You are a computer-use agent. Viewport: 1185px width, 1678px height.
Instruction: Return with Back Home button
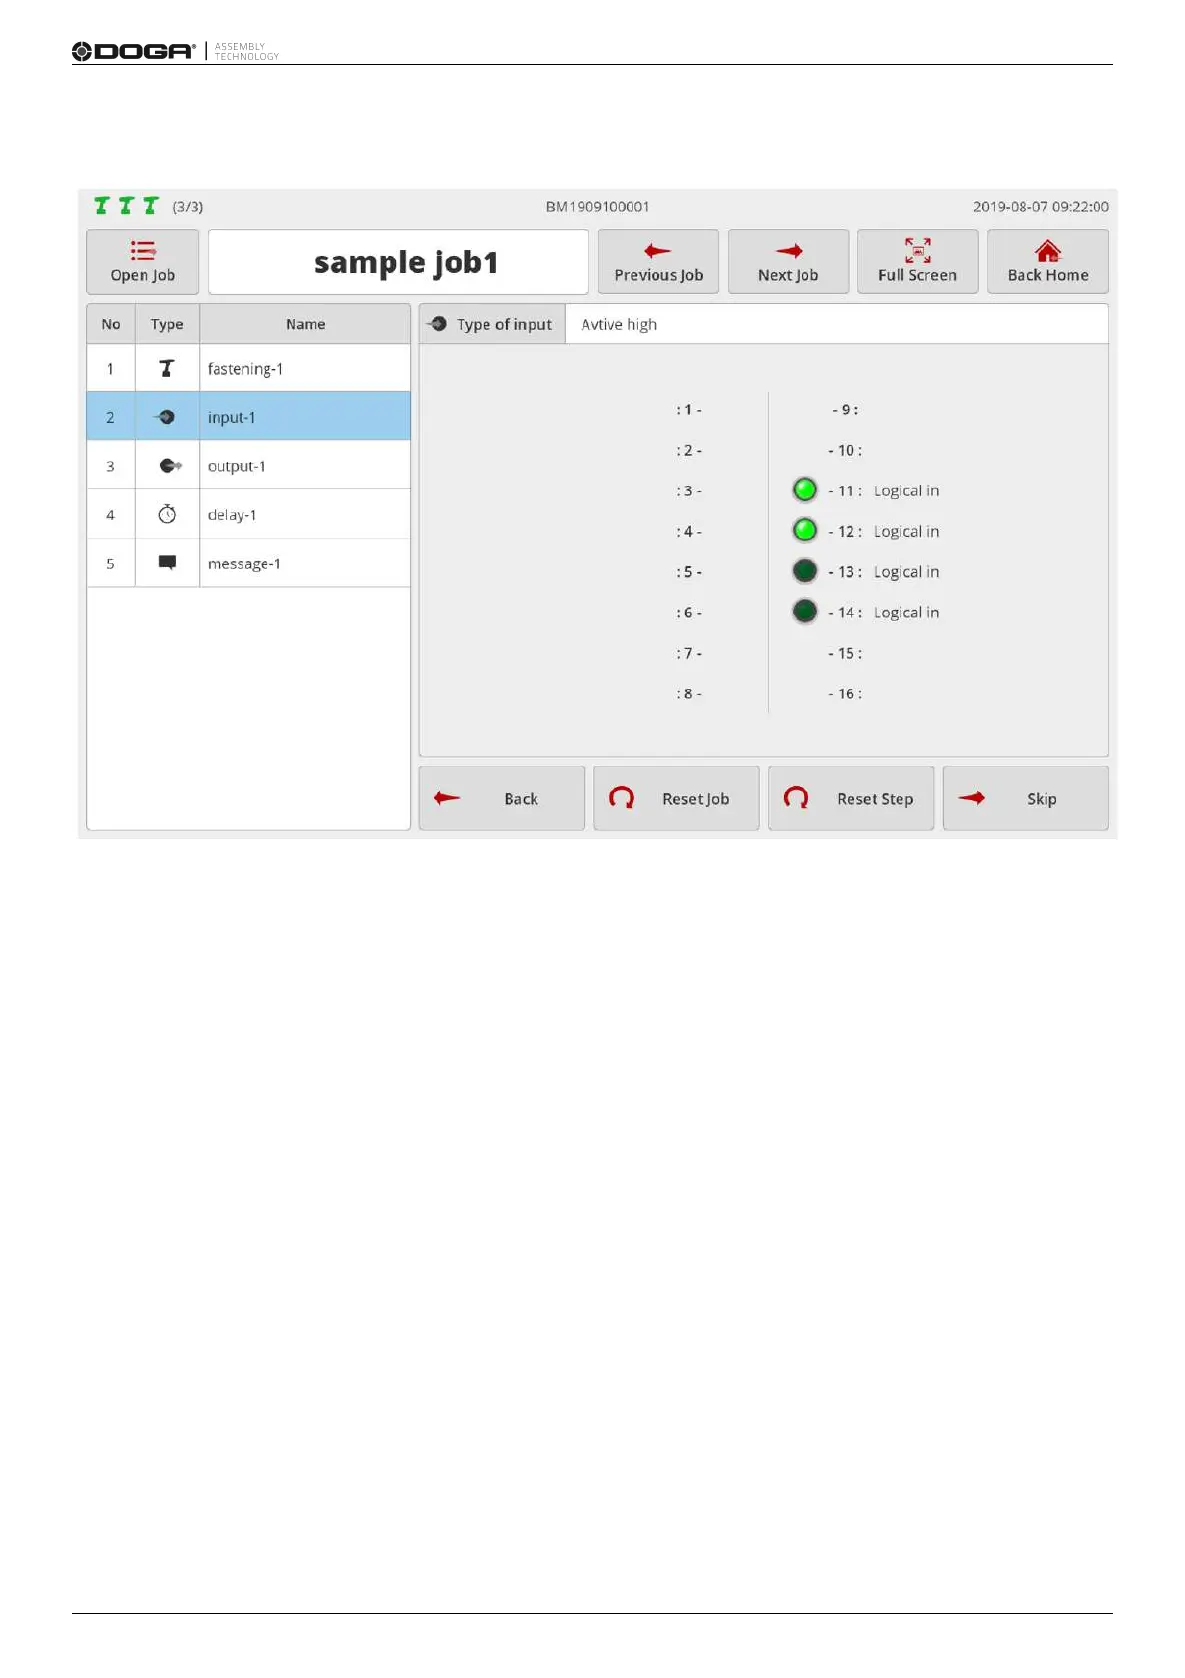coord(1047,262)
